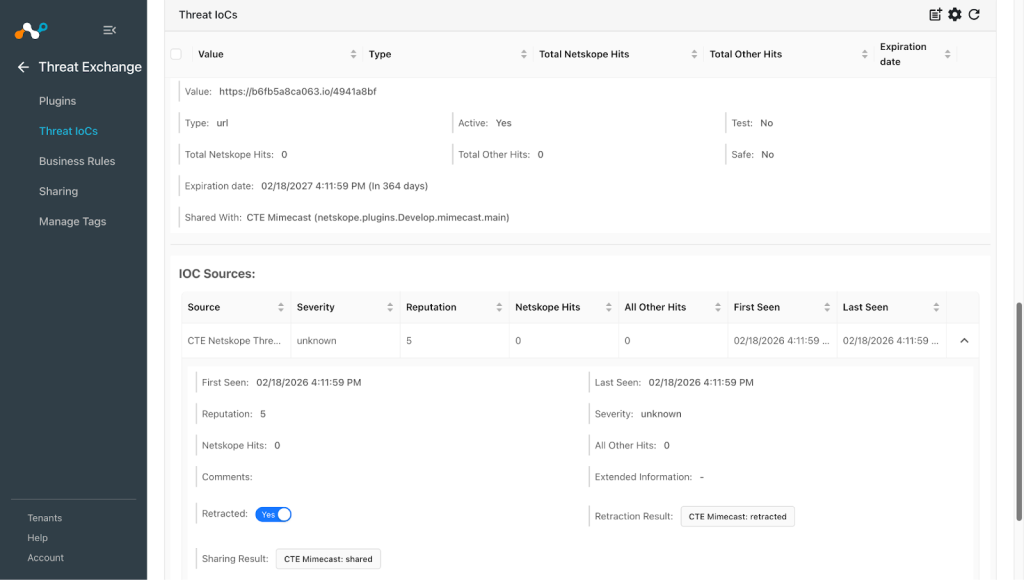
Task: Toggle the select-all checkbox in table header
Action: (176, 54)
